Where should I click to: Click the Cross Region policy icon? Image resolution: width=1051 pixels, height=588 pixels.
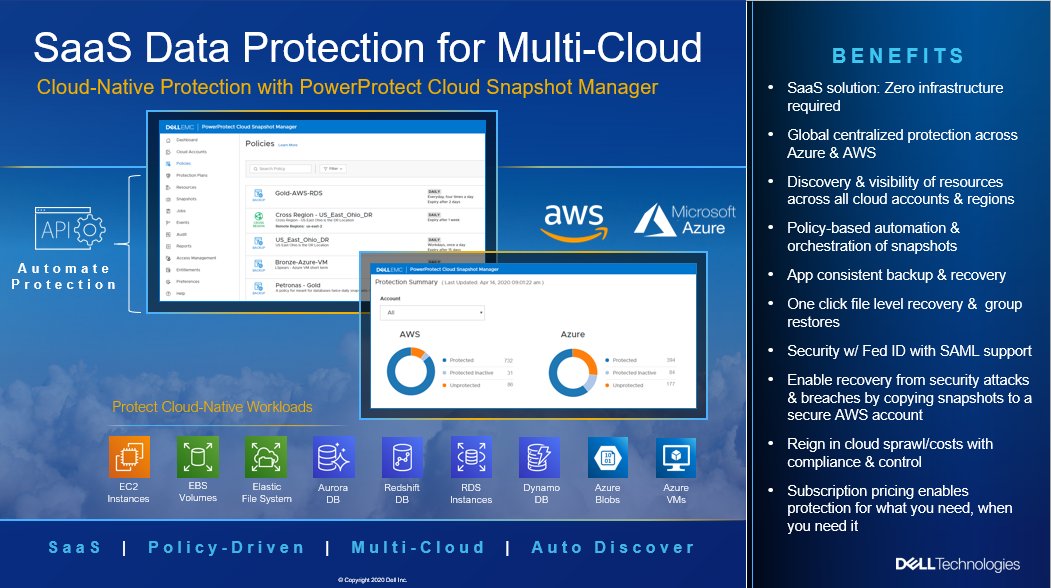click(258, 219)
